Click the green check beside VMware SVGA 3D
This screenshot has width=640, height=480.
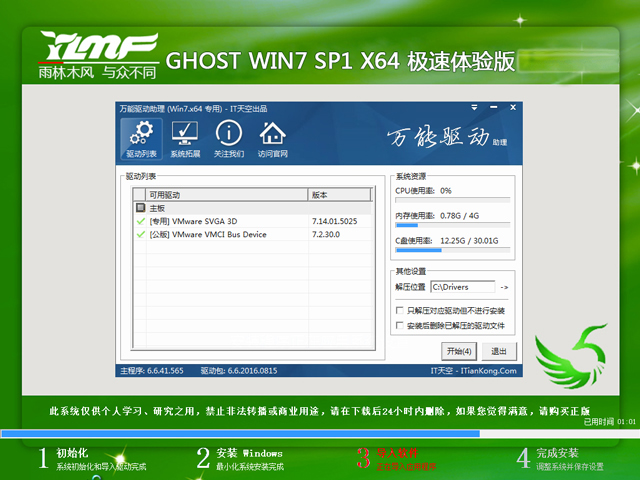tap(141, 220)
